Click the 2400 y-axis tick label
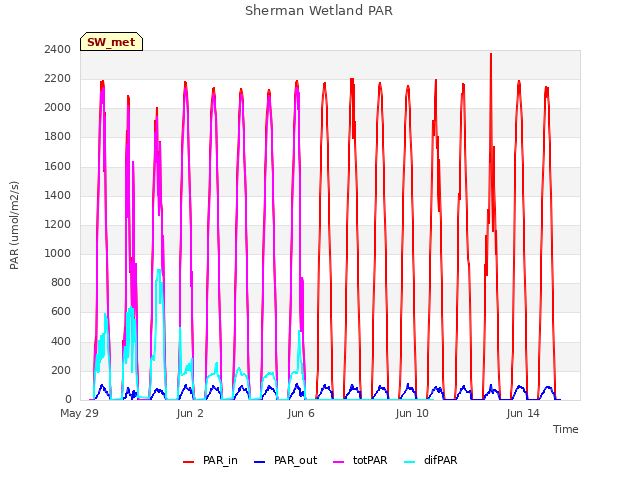The width and height of the screenshot is (640, 480). coord(58,49)
